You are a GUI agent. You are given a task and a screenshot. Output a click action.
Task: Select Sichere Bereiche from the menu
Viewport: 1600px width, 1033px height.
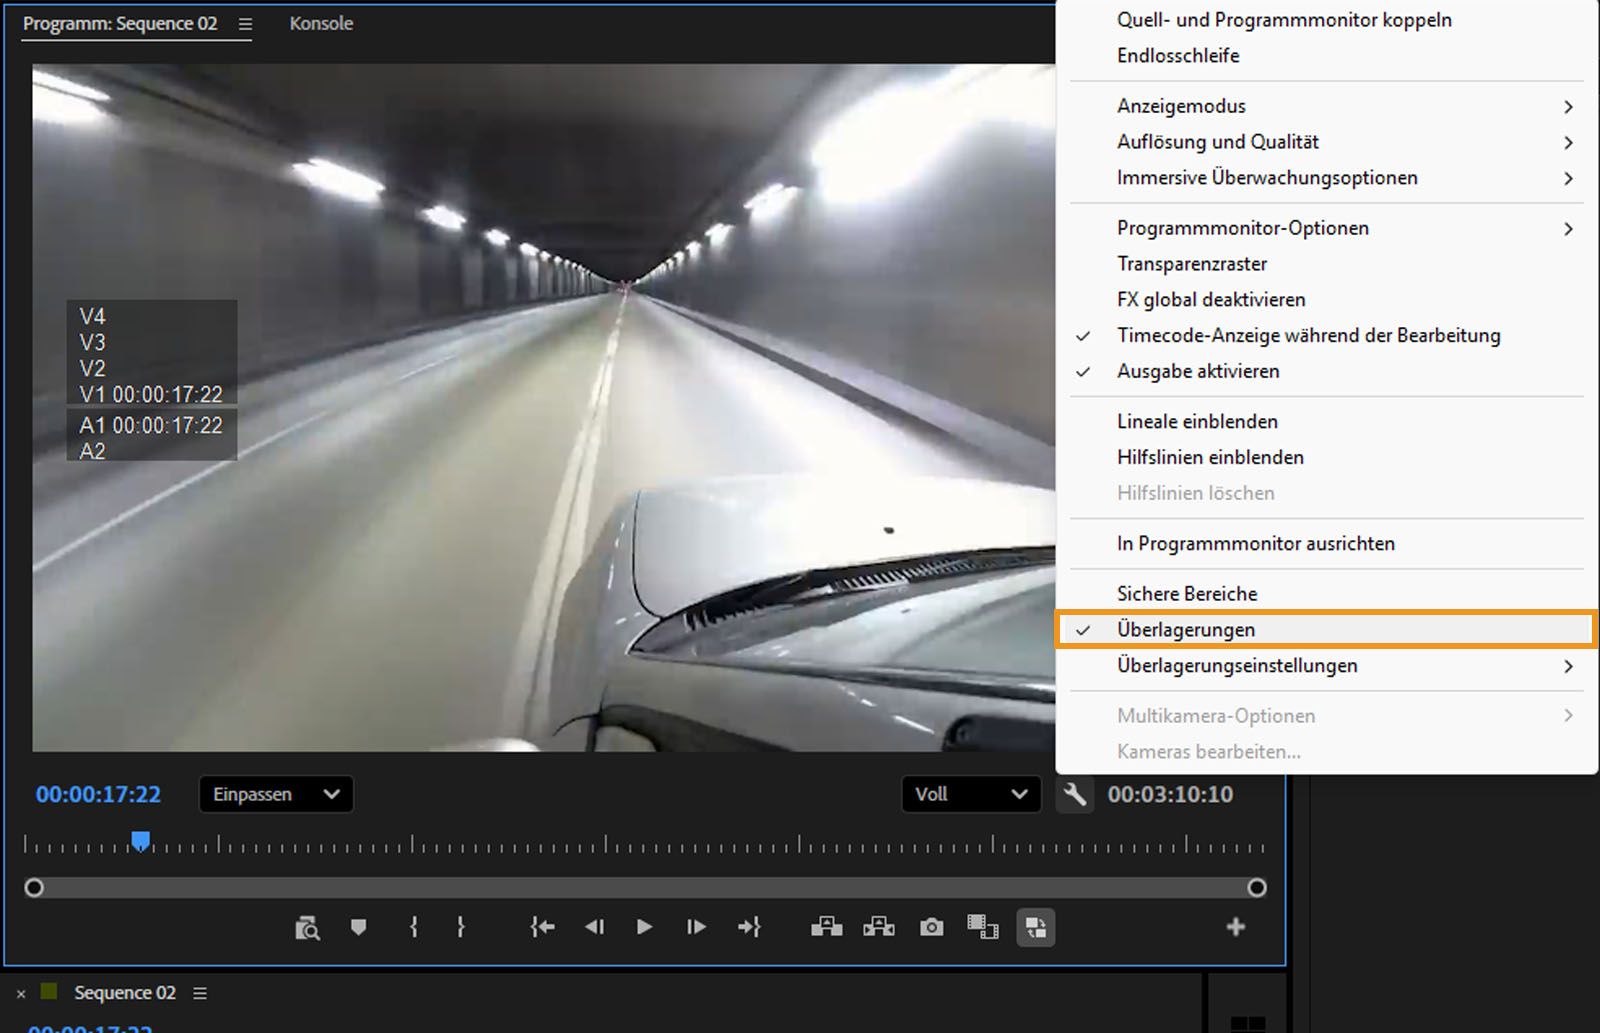point(1186,594)
